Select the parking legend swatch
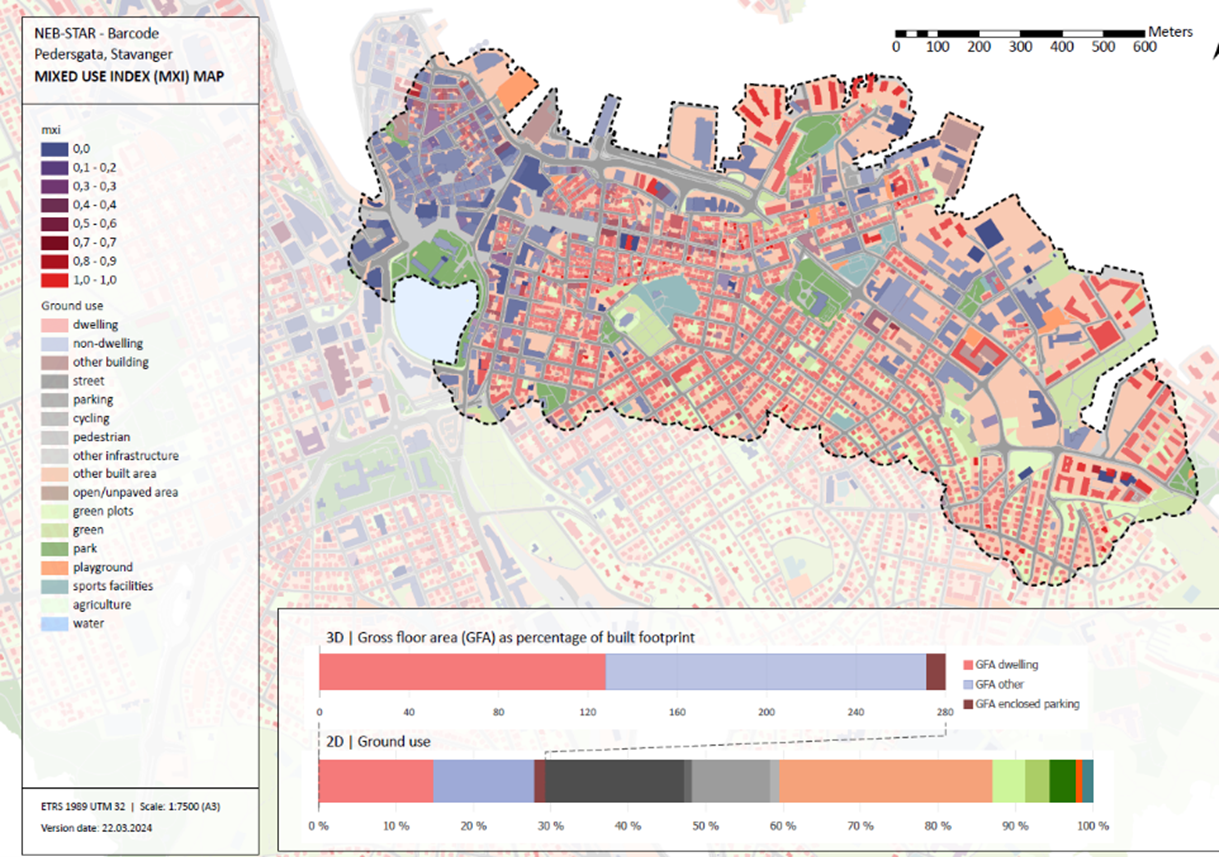The width and height of the screenshot is (1219, 857). (x=55, y=400)
